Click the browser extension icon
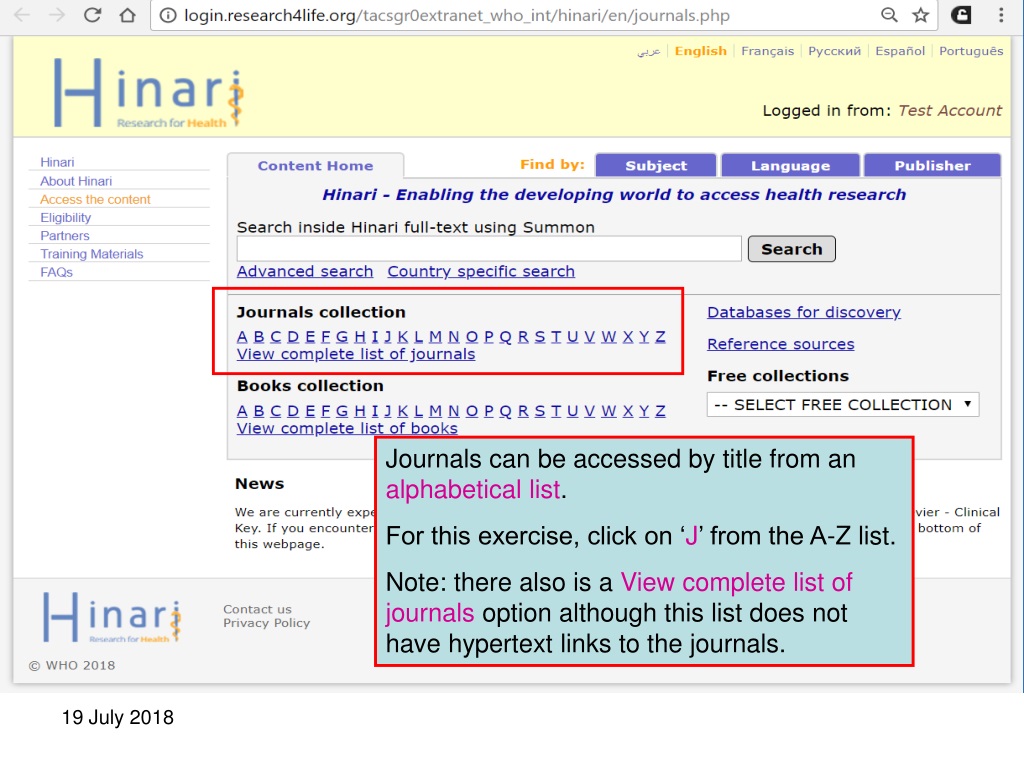 coord(961,15)
